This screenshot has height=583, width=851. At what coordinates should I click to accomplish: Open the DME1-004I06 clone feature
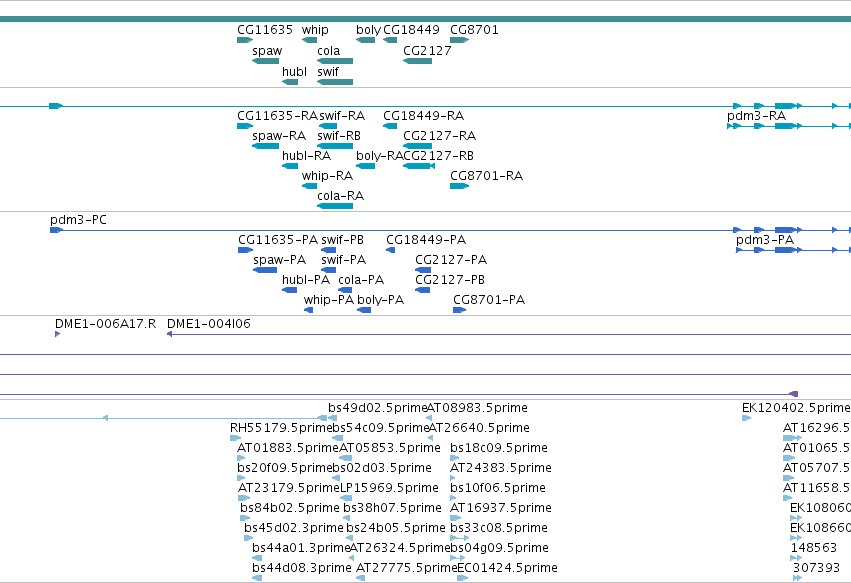click(x=509, y=334)
